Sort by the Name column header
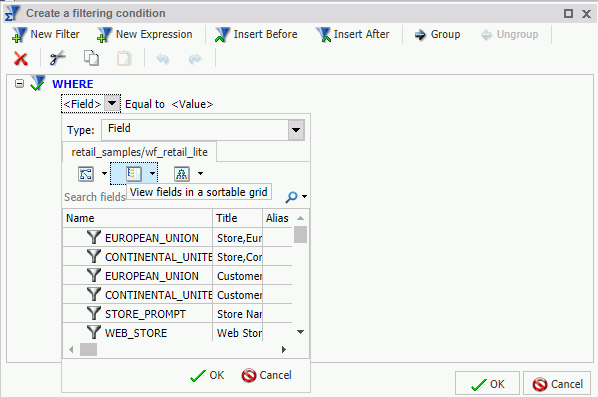This screenshot has width=598, height=397. click(x=138, y=218)
